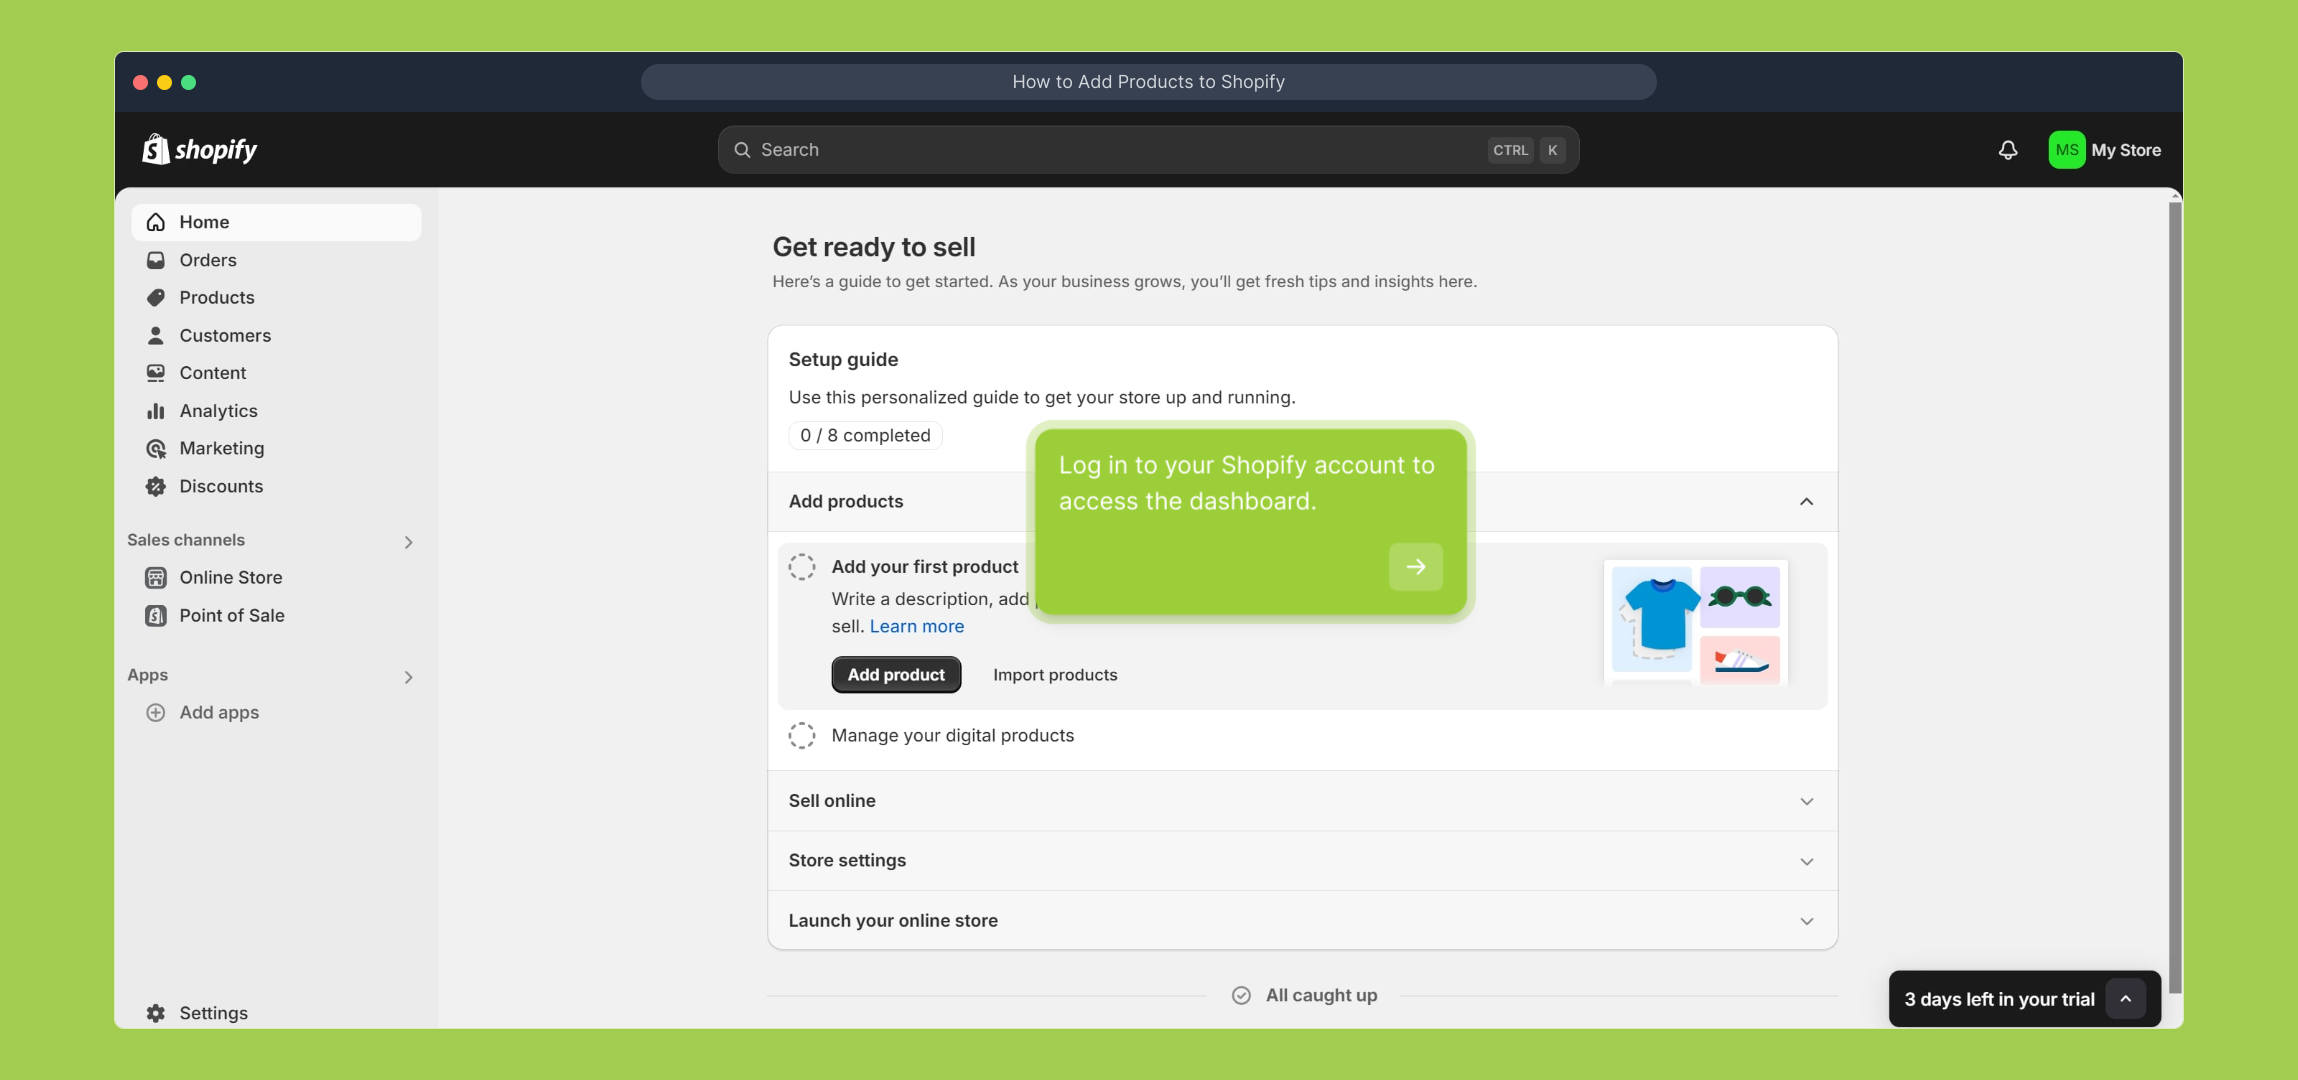Go to Orders in sidebar
The height and width of the screenshot is (1080, 2298).
(x=208, y=260)
